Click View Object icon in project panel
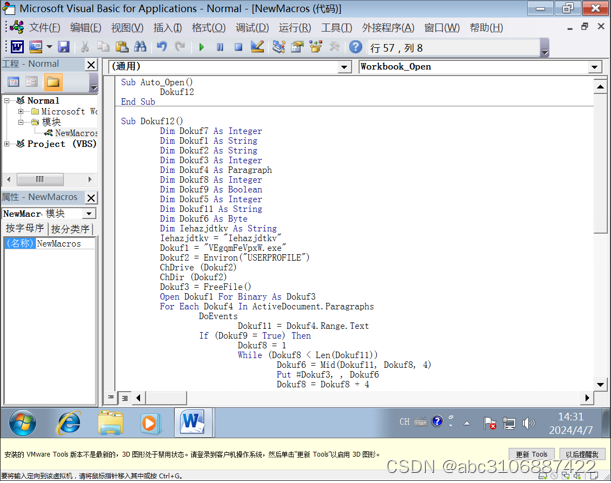The width and height of the screenshot is (611, 483). (x=32, y=82)
